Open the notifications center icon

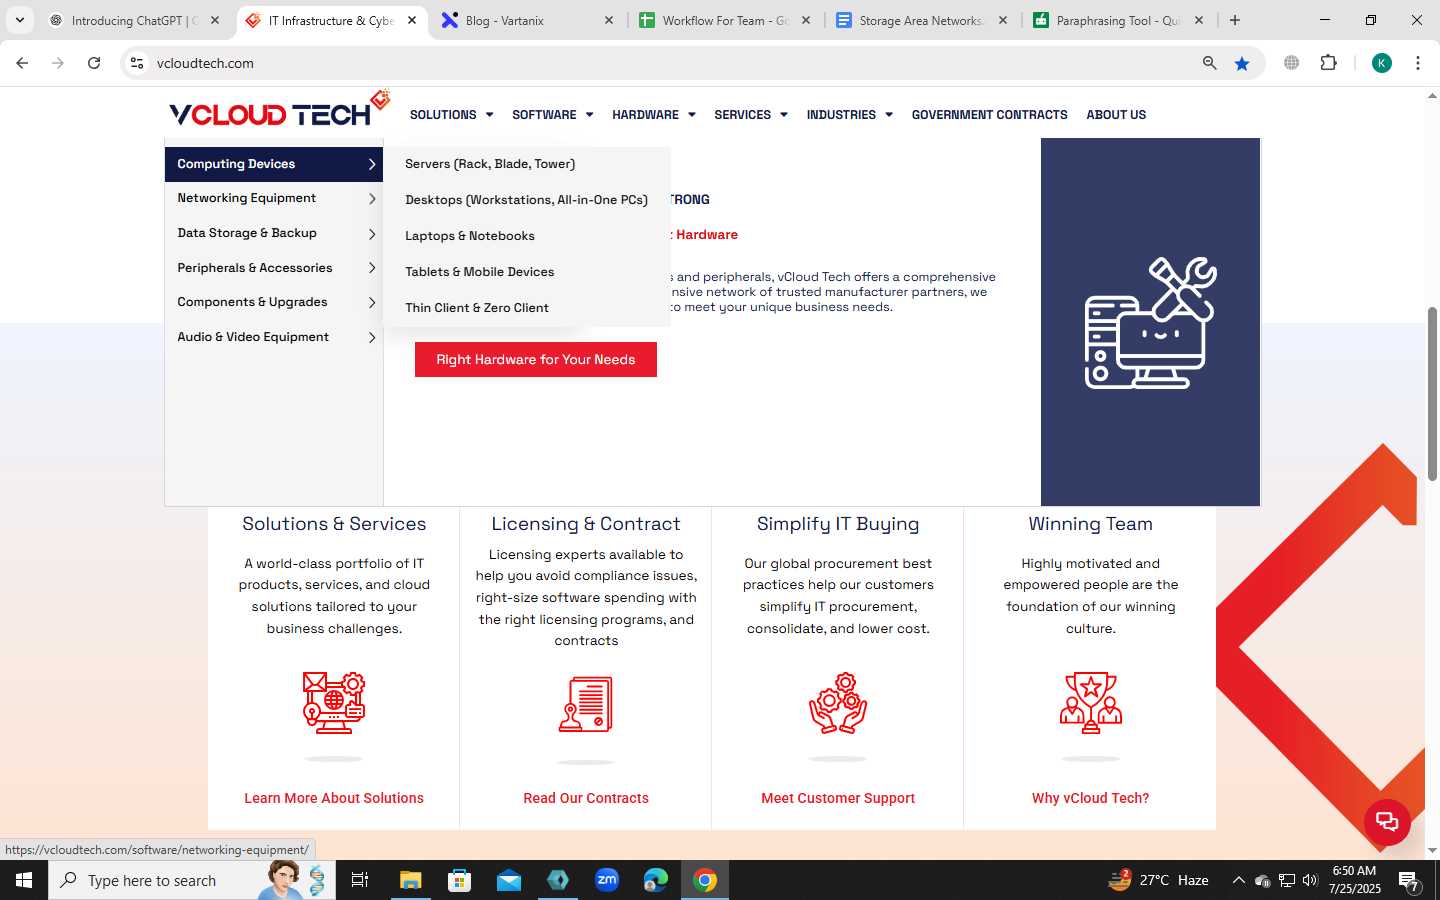coord(1409,881)
